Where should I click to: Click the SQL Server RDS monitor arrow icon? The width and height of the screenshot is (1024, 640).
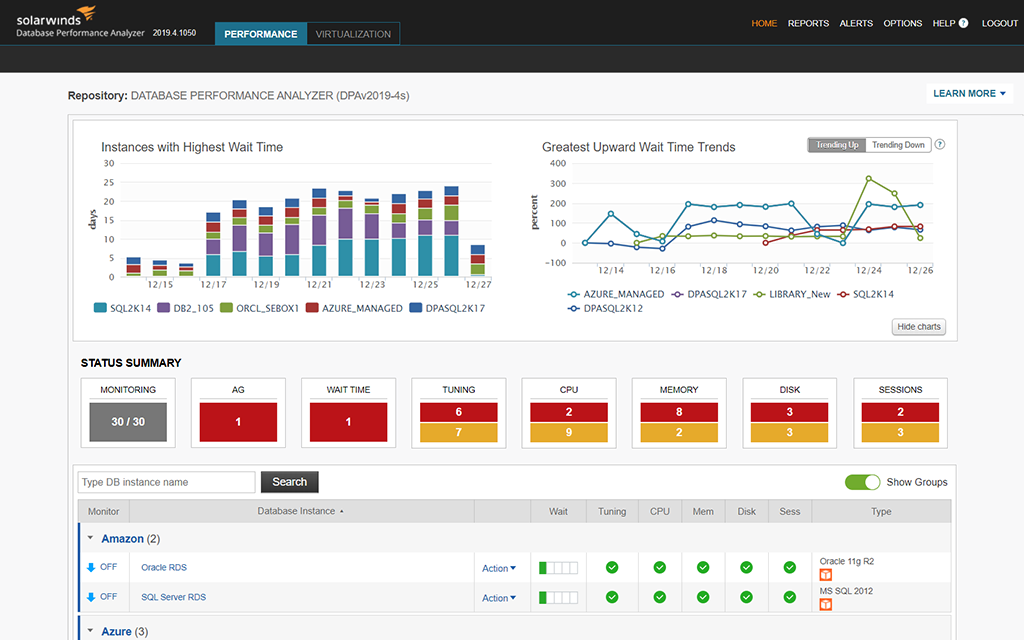[x=91, y=597]
